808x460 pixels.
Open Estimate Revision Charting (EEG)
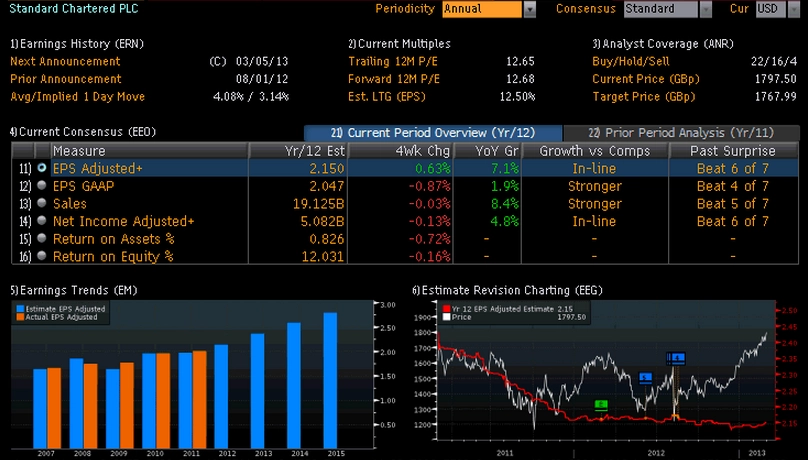(507, 291)
